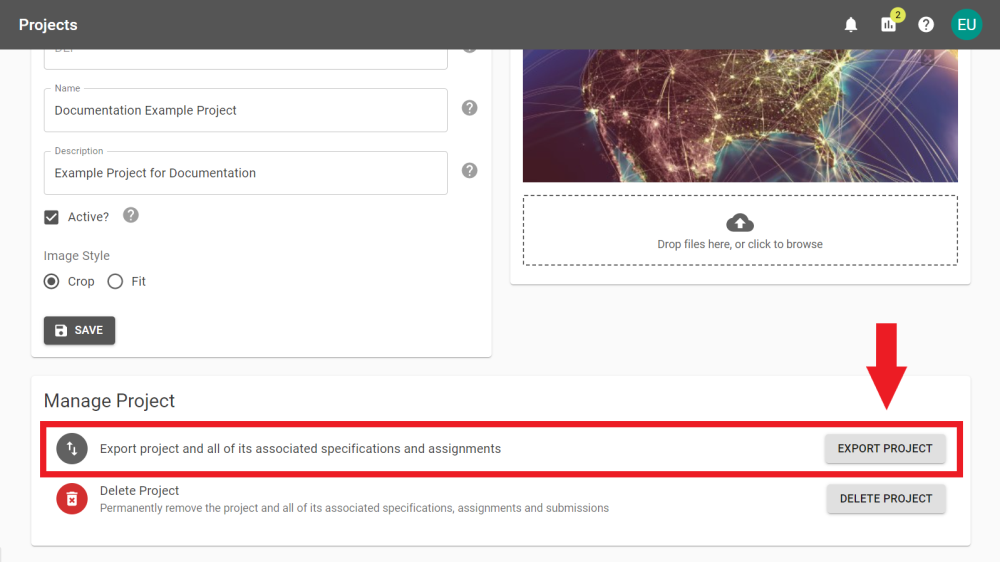
Task: Click help icon beside Description field
Action: (x=469, y=171)
